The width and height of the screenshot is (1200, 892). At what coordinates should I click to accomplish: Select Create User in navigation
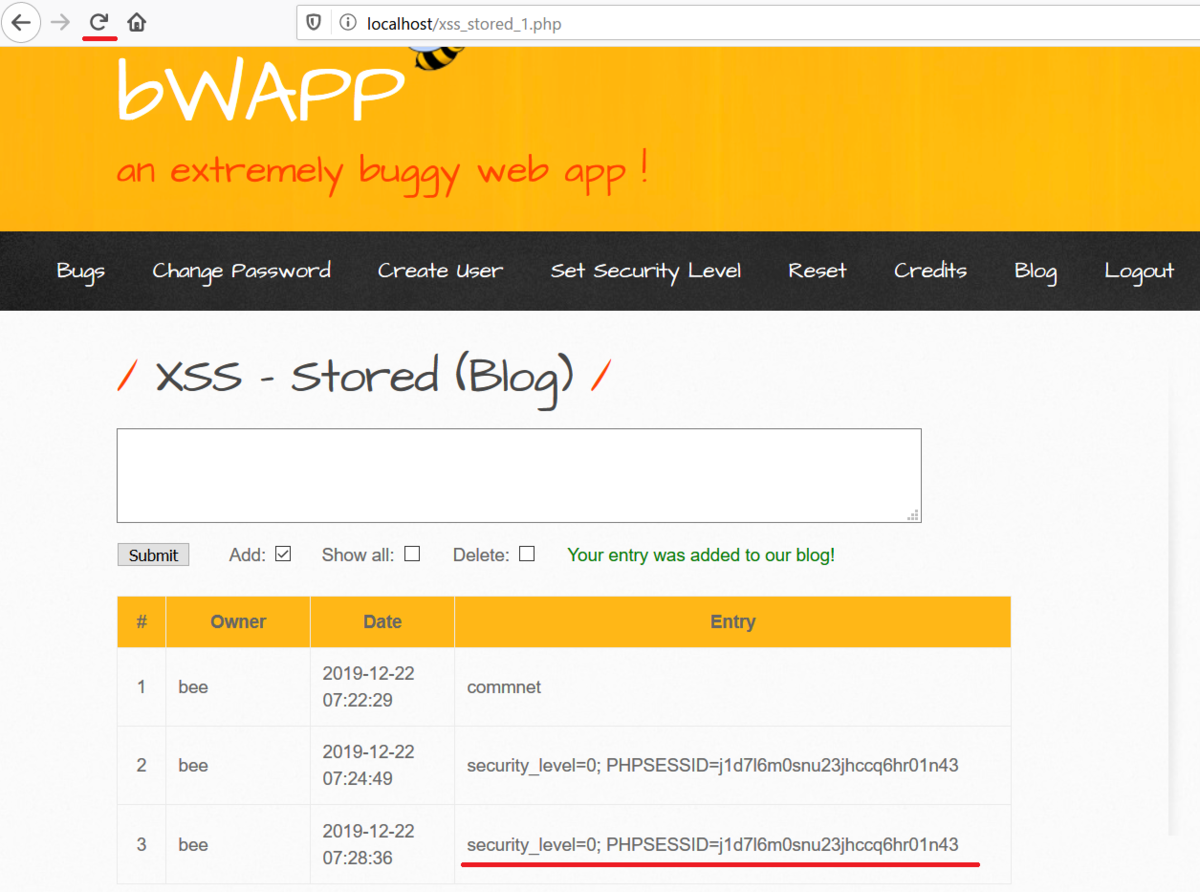click(x=440, y=271)
